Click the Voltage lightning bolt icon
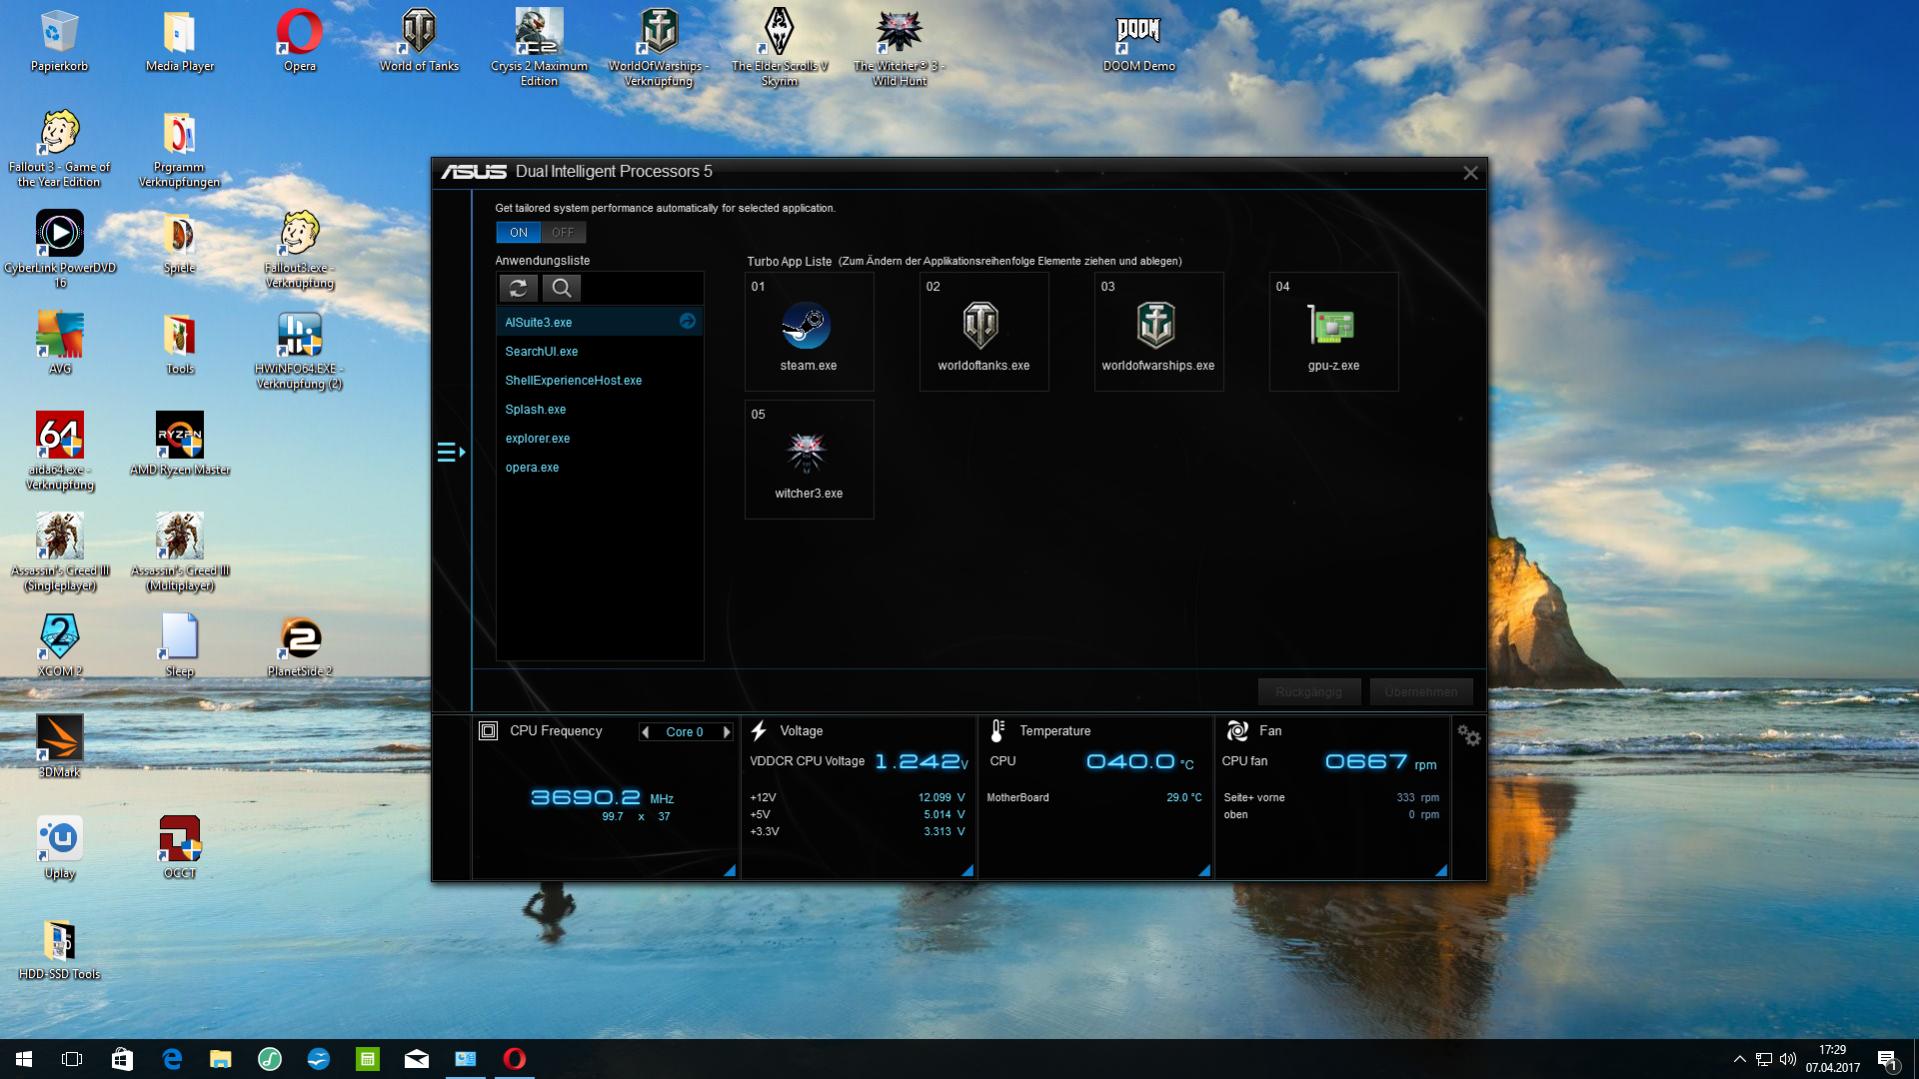Viewport: 1919px width, 1079px height. 759,731
